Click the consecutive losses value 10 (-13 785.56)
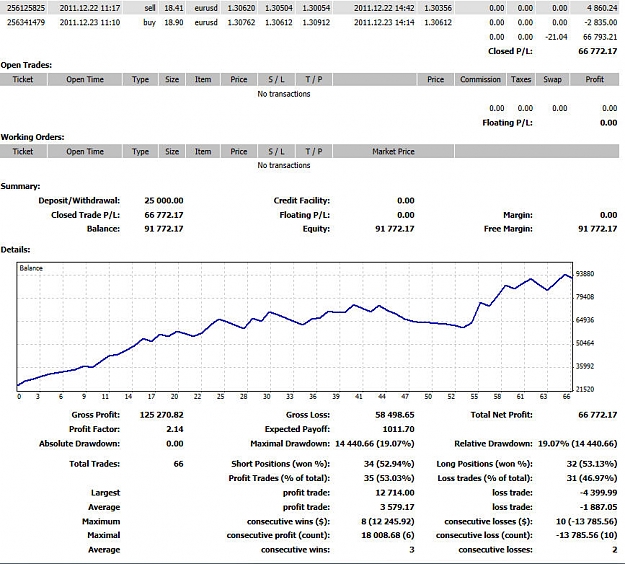Screen dimensions: 625x564 coord(586,522)
